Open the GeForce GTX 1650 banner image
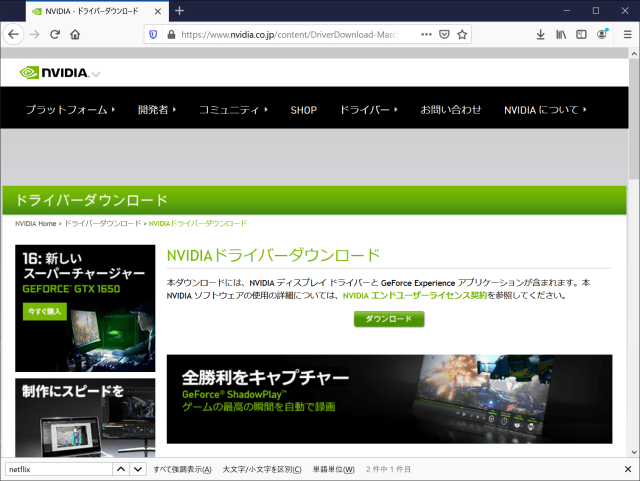 point(85,308)
